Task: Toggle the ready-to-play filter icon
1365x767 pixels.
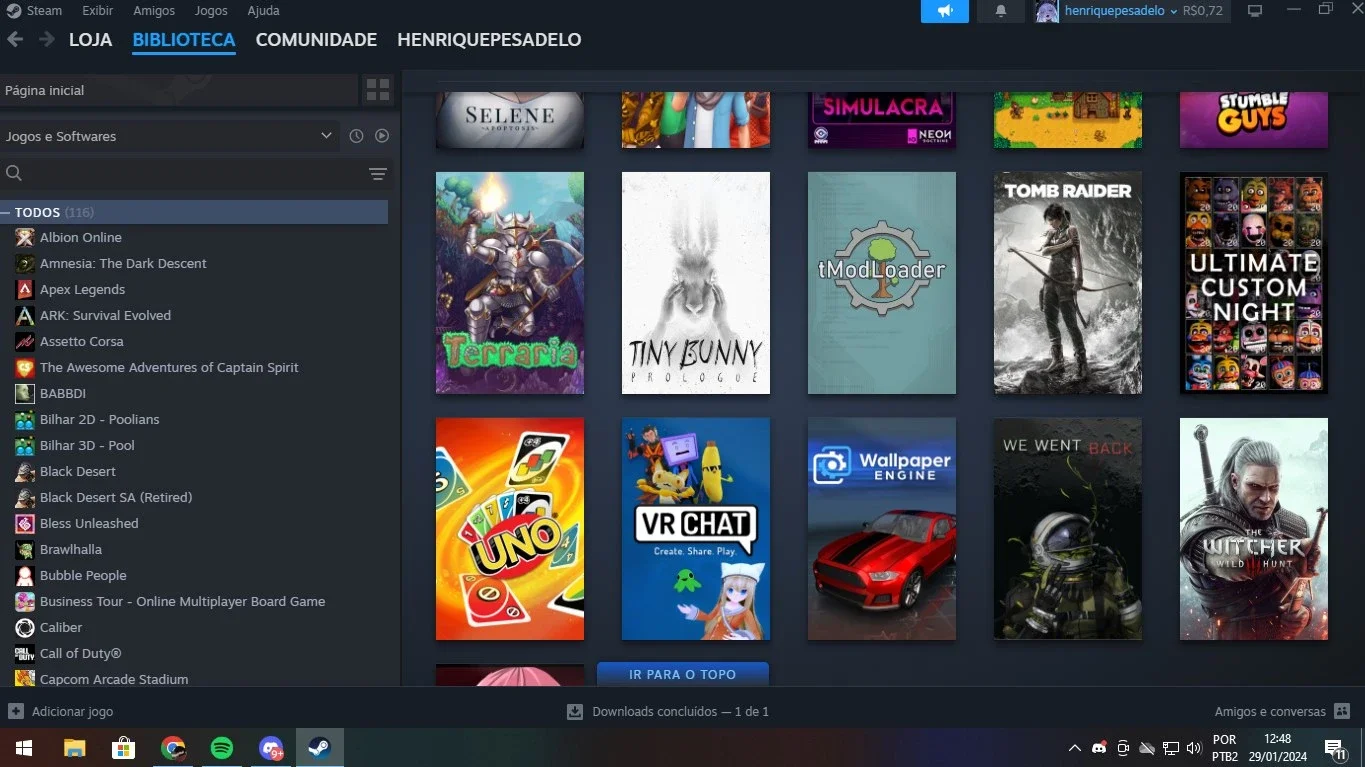Action: [x=382, y=136]
